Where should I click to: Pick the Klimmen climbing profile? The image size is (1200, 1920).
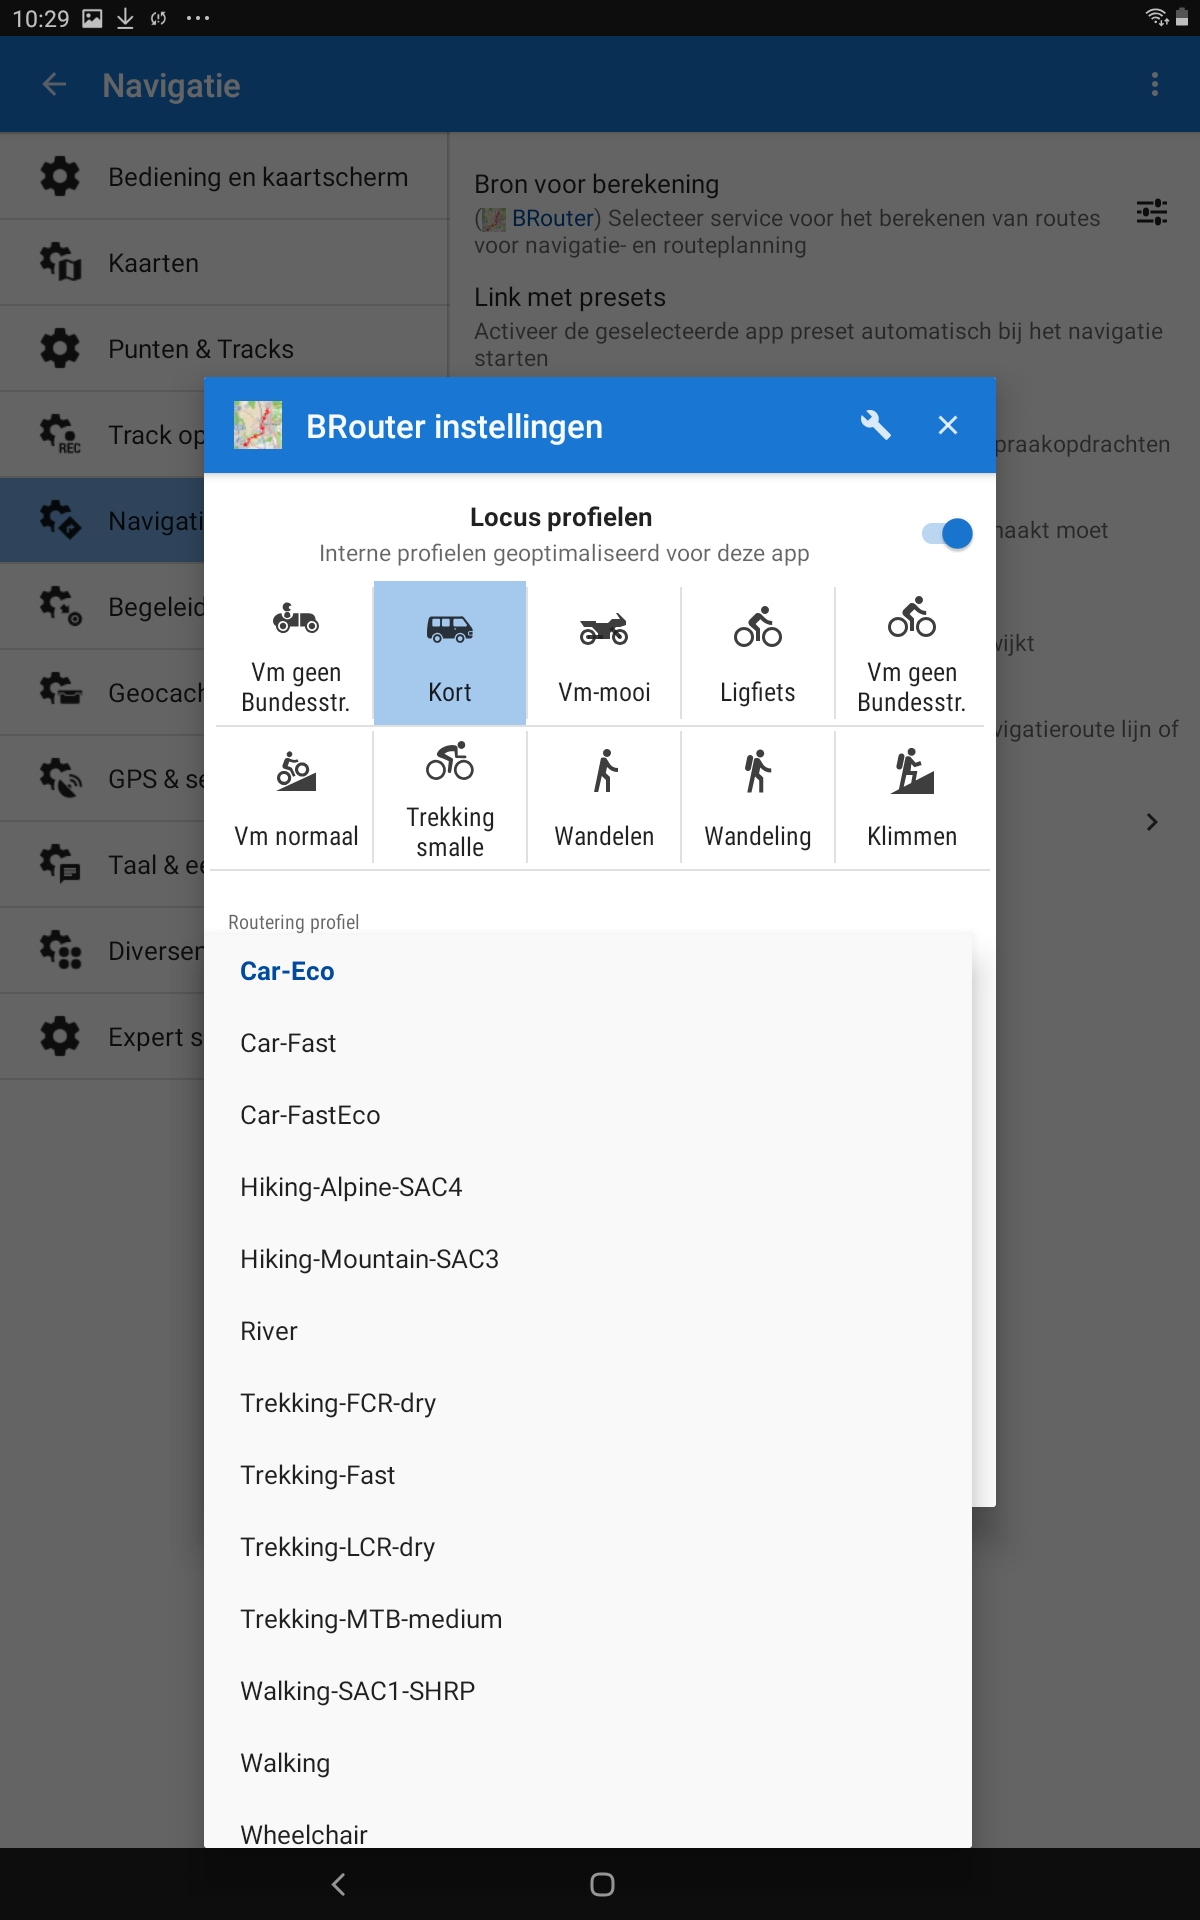point(912,797)
